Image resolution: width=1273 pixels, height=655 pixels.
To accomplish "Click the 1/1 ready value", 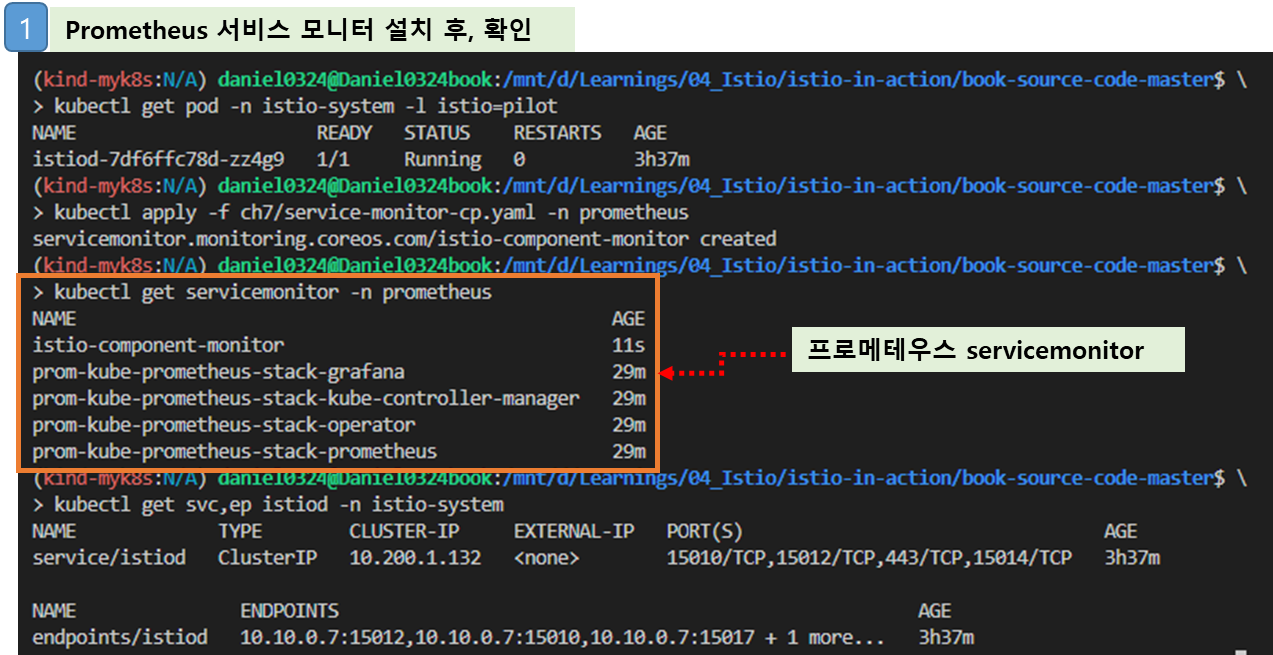I will pos(333,159).
